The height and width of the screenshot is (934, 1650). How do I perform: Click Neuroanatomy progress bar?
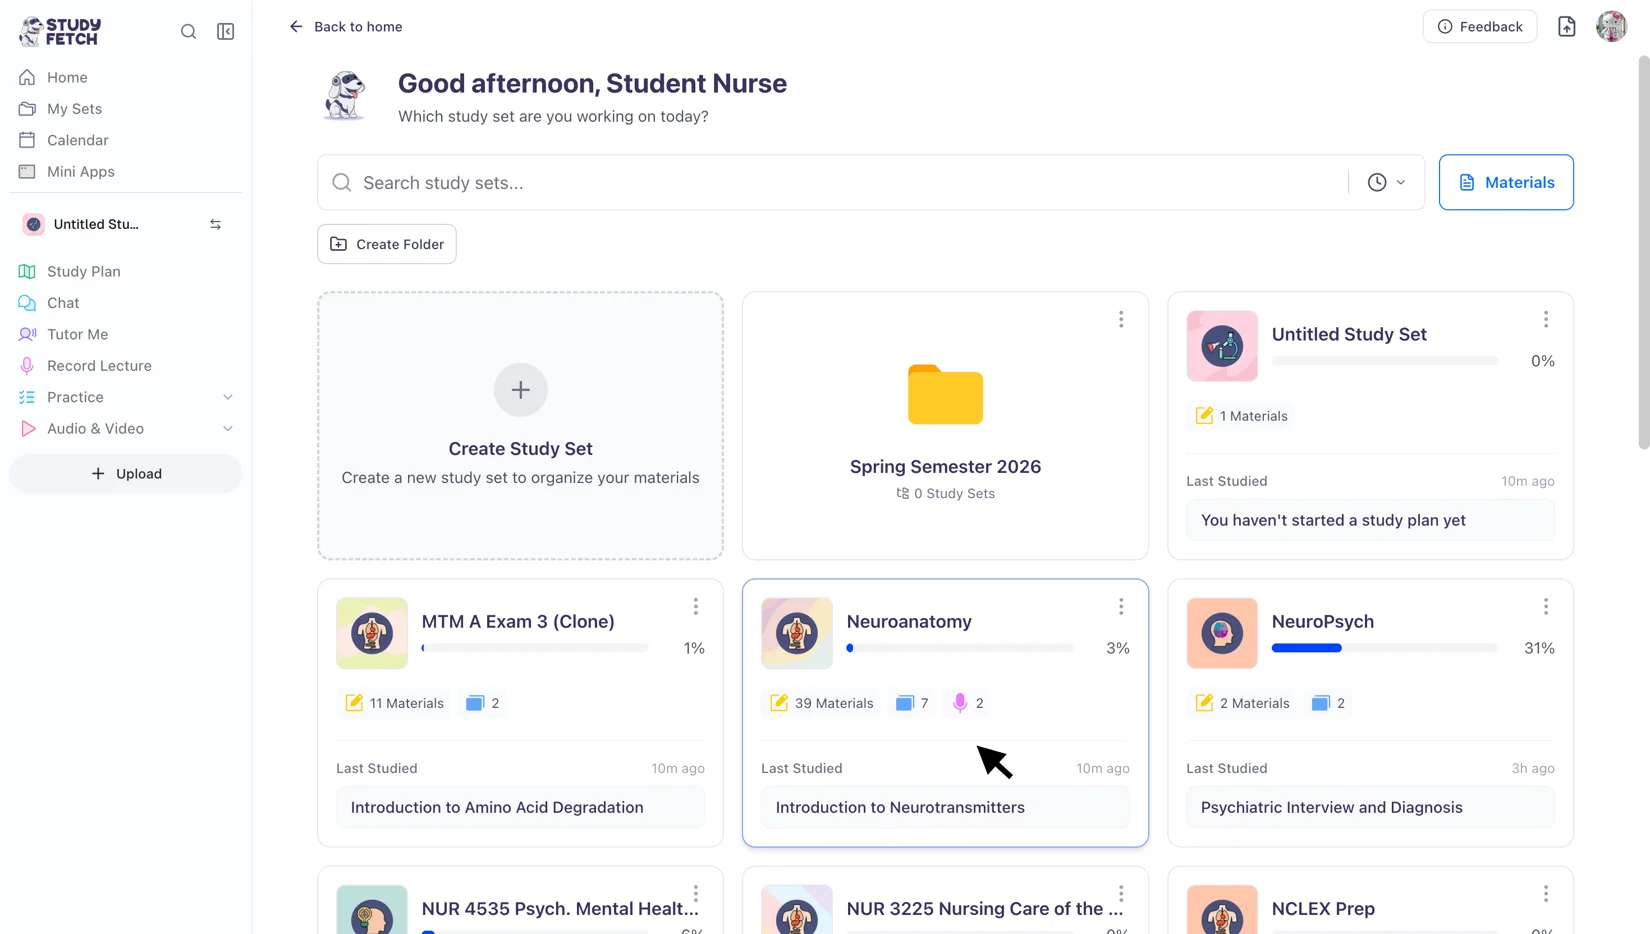(x=960, y=648)
